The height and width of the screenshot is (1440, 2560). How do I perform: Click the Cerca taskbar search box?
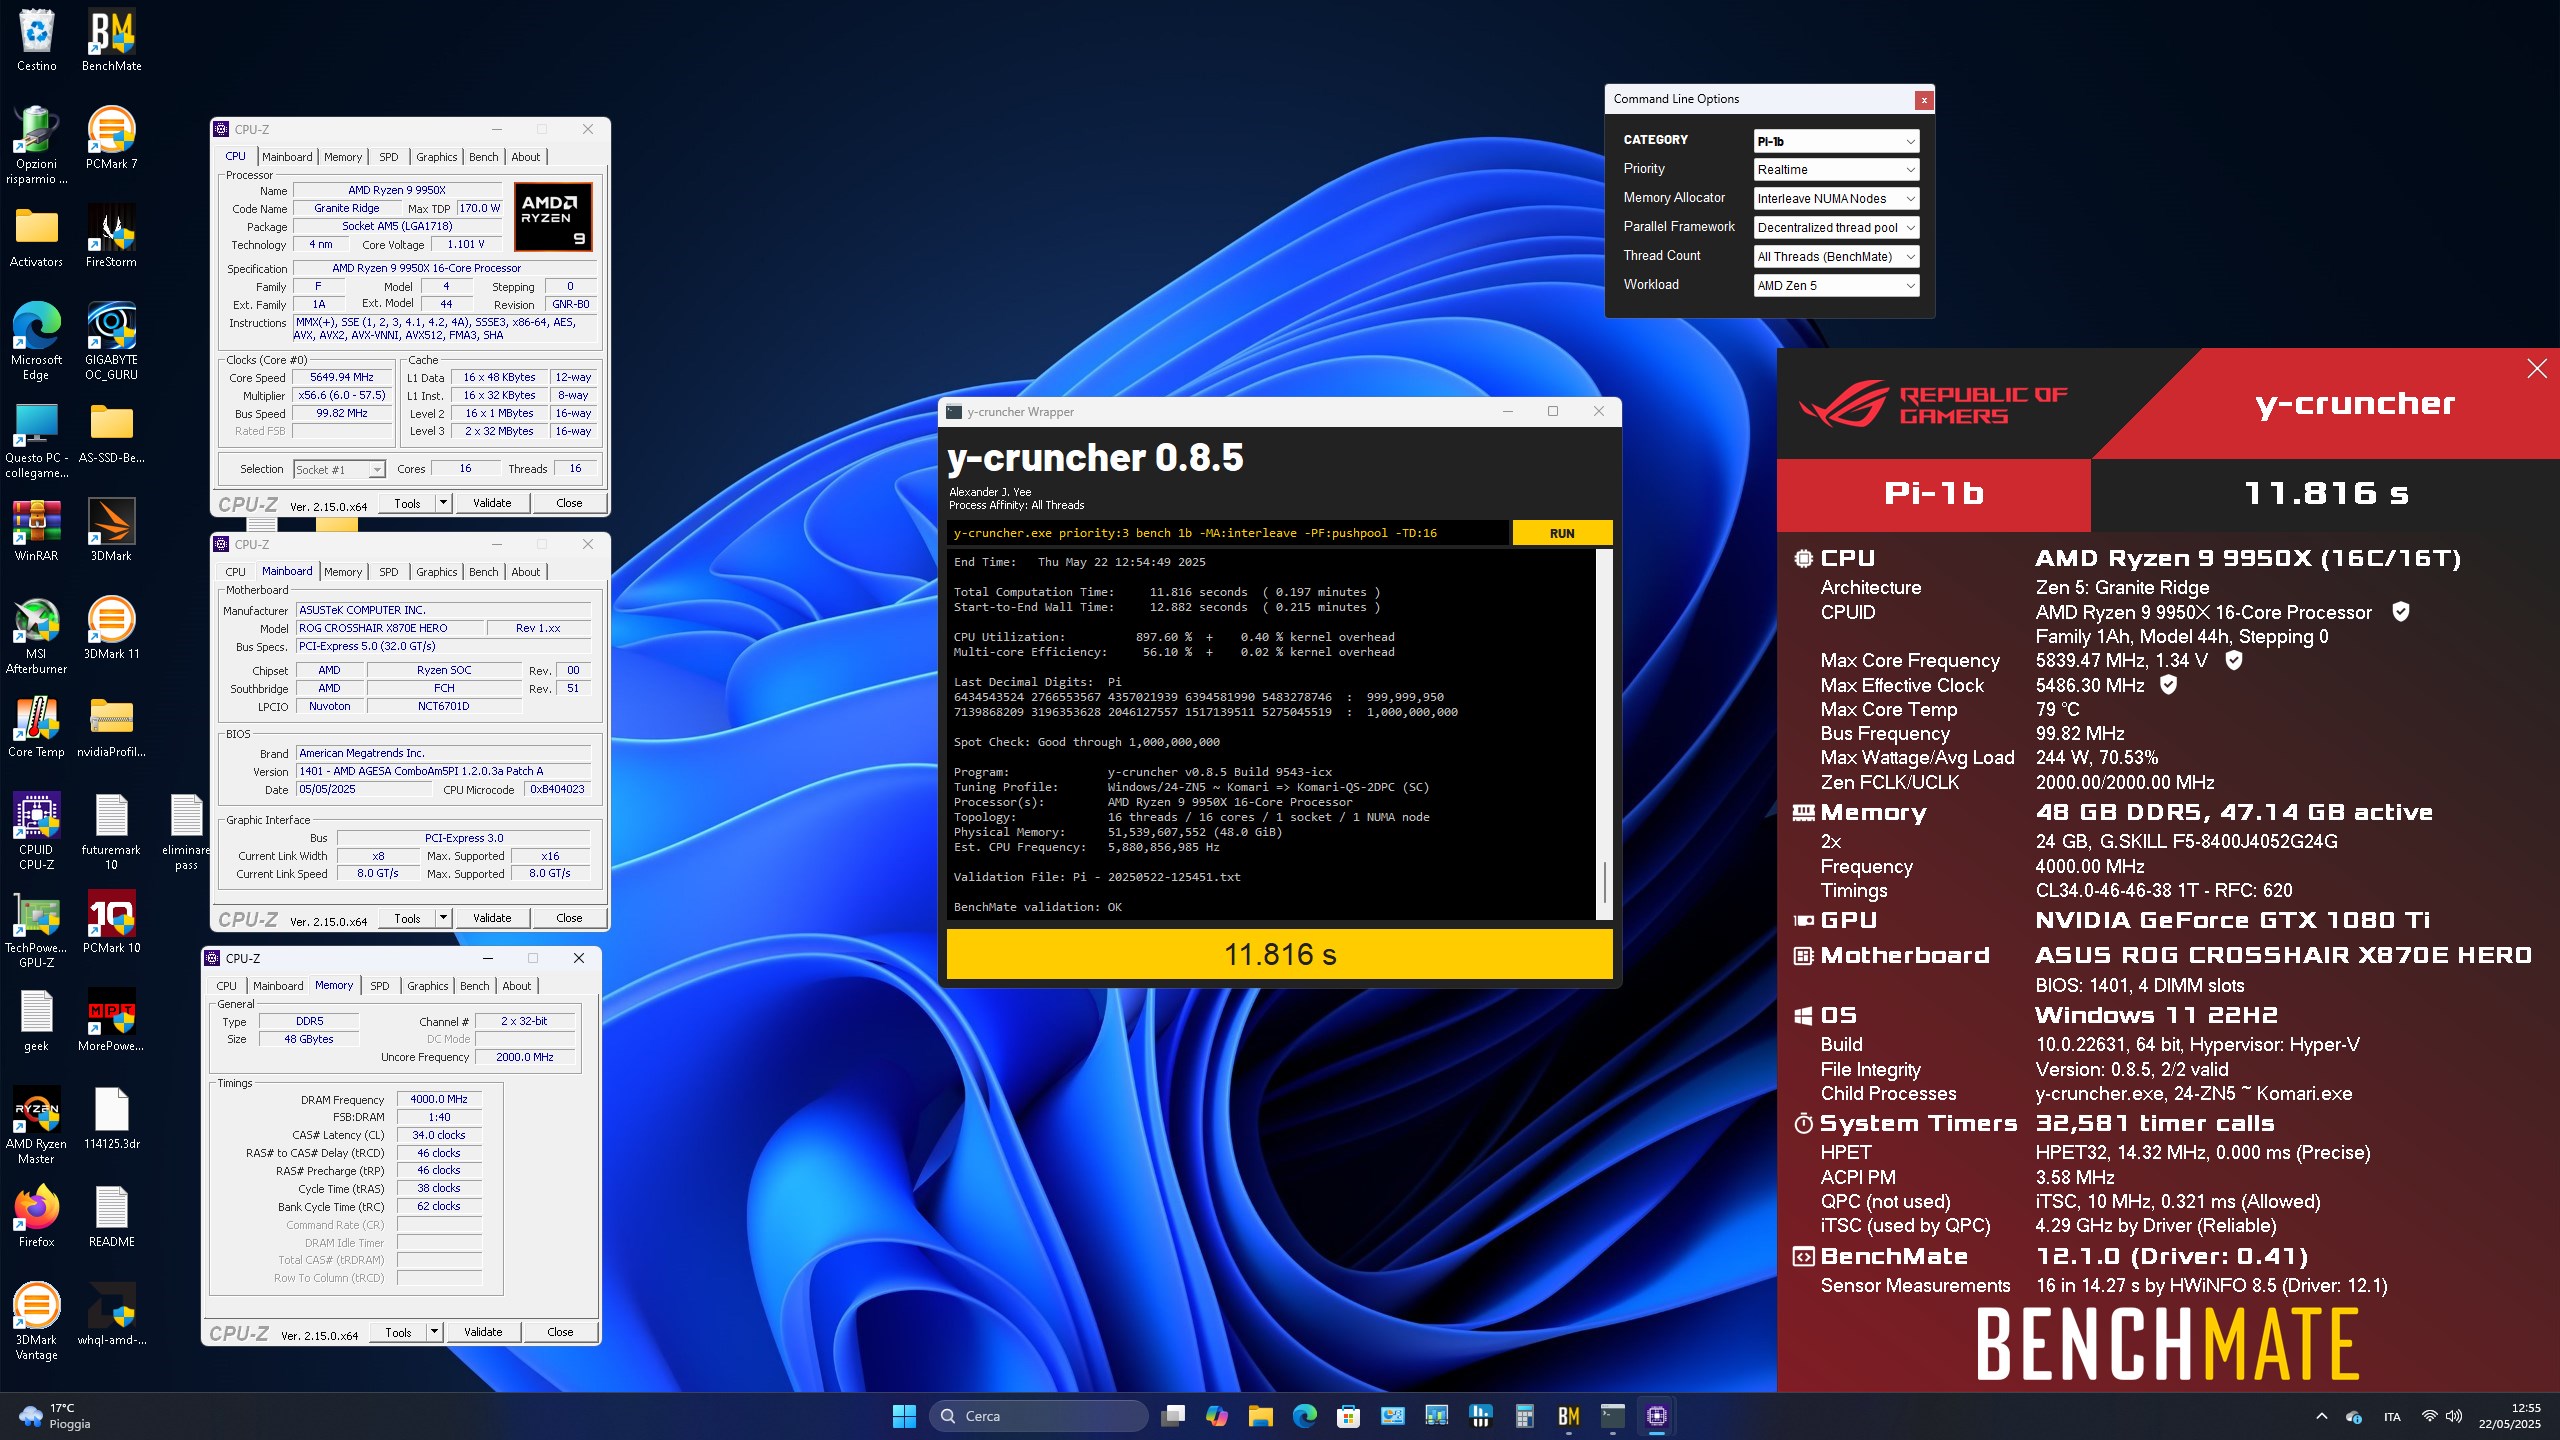1039,1416
